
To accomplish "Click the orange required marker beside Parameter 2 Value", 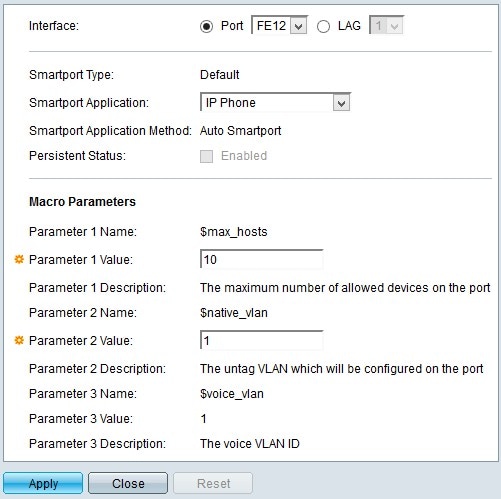I will pyautogui.click(x=19, y=340).
